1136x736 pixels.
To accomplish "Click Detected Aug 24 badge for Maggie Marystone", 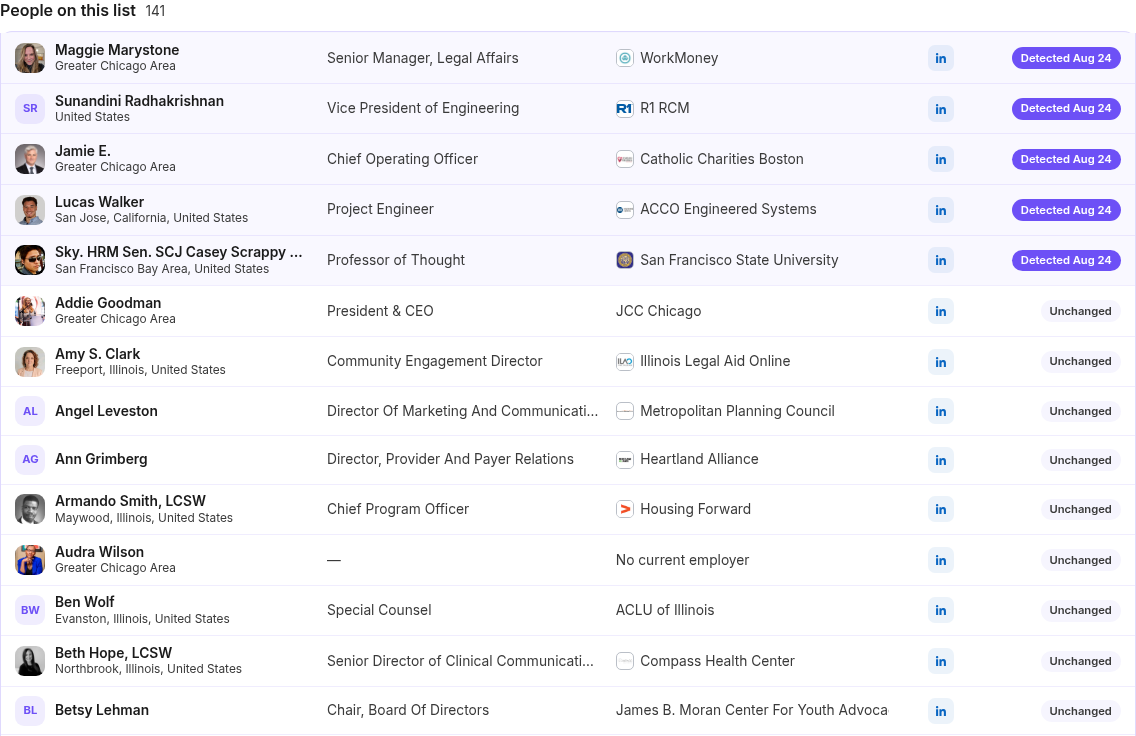I will click(1066, 58).
